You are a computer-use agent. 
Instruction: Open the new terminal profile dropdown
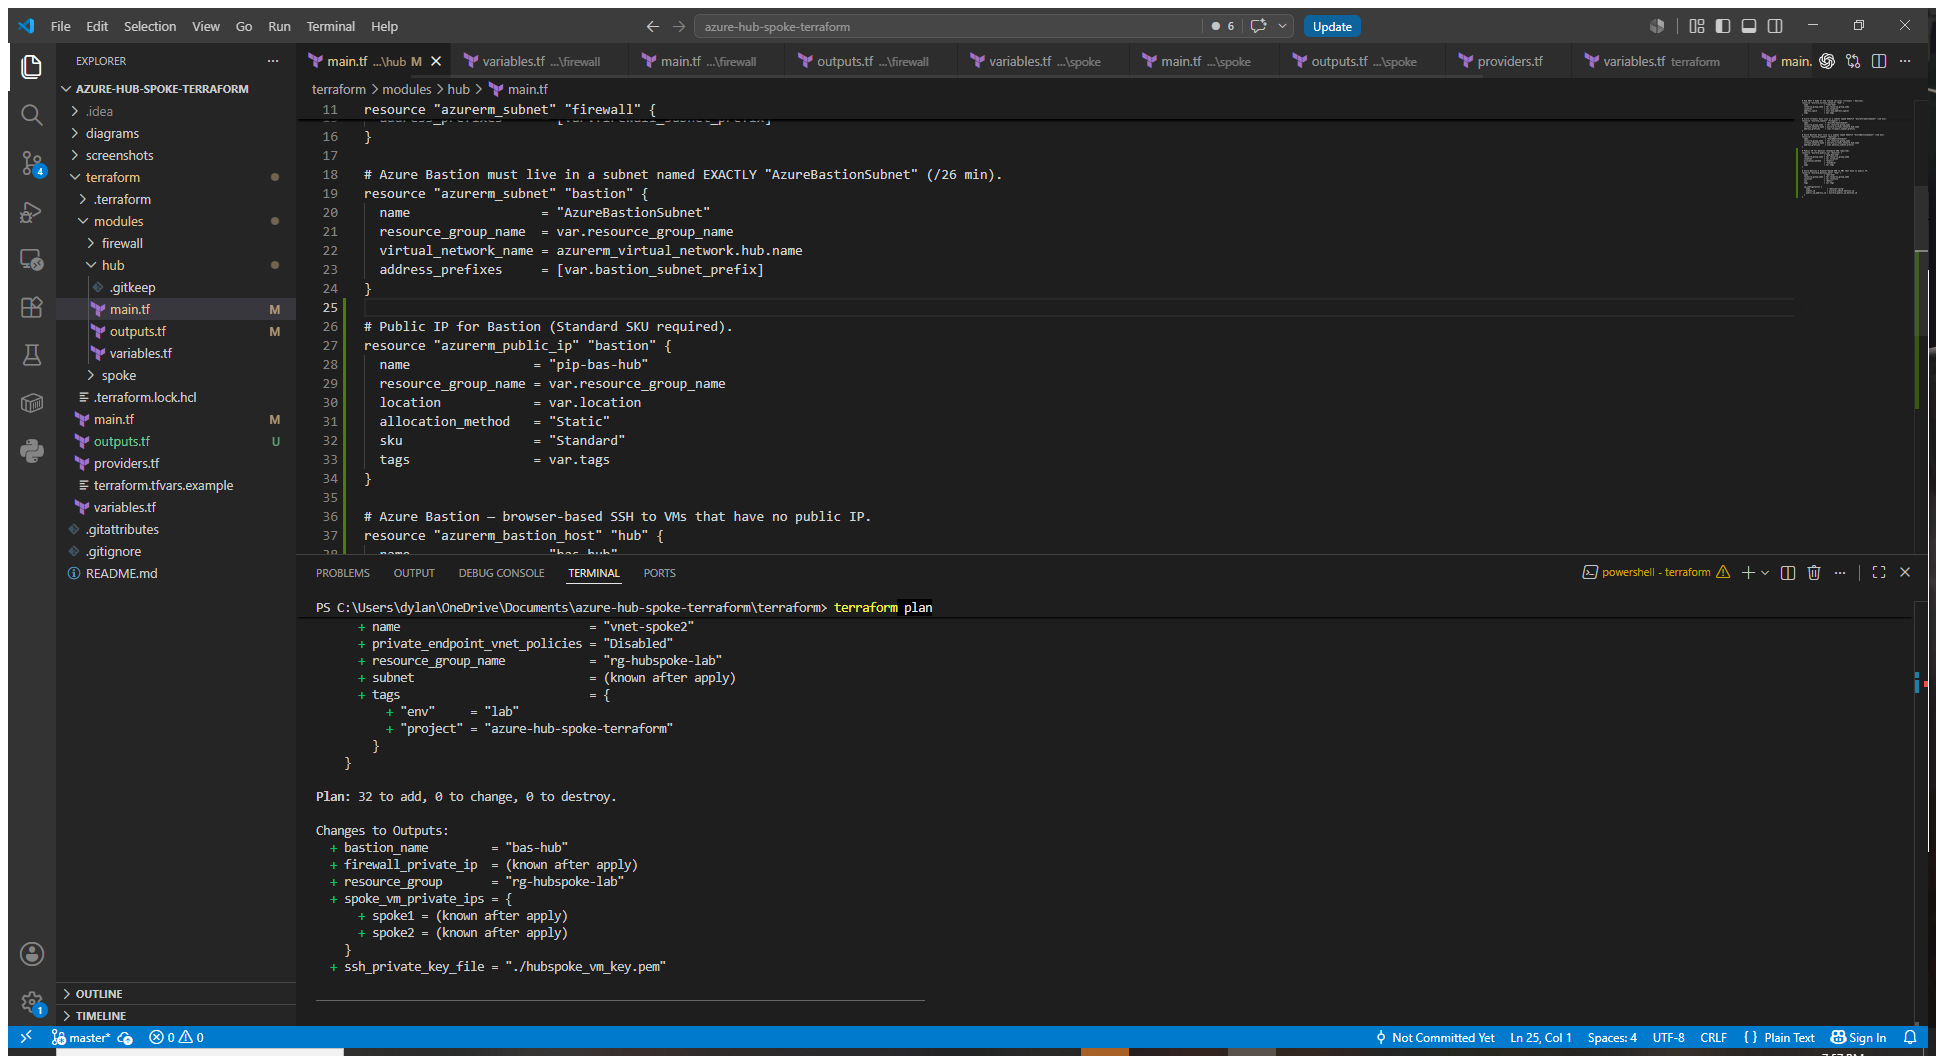coord(1765,573)
